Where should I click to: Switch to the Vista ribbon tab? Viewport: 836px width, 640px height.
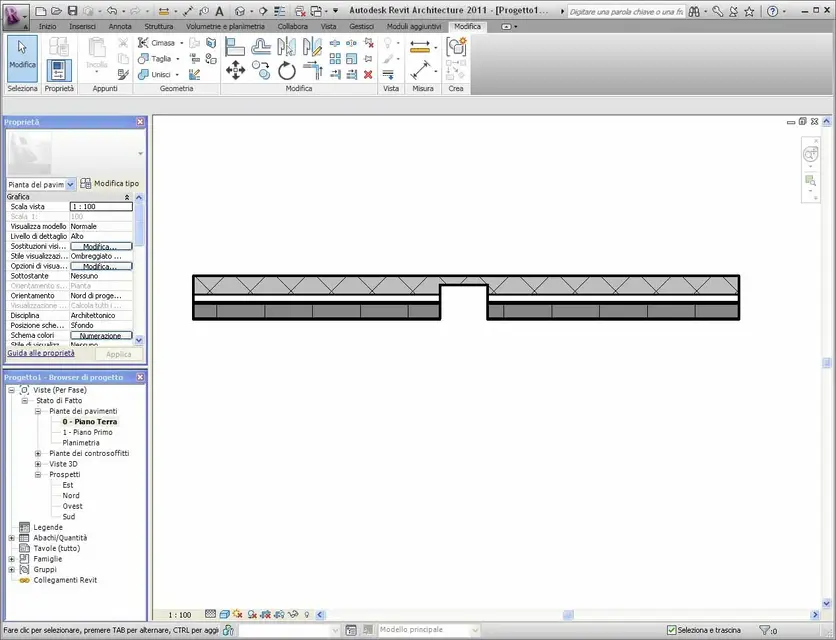click(x=328, y=26)
